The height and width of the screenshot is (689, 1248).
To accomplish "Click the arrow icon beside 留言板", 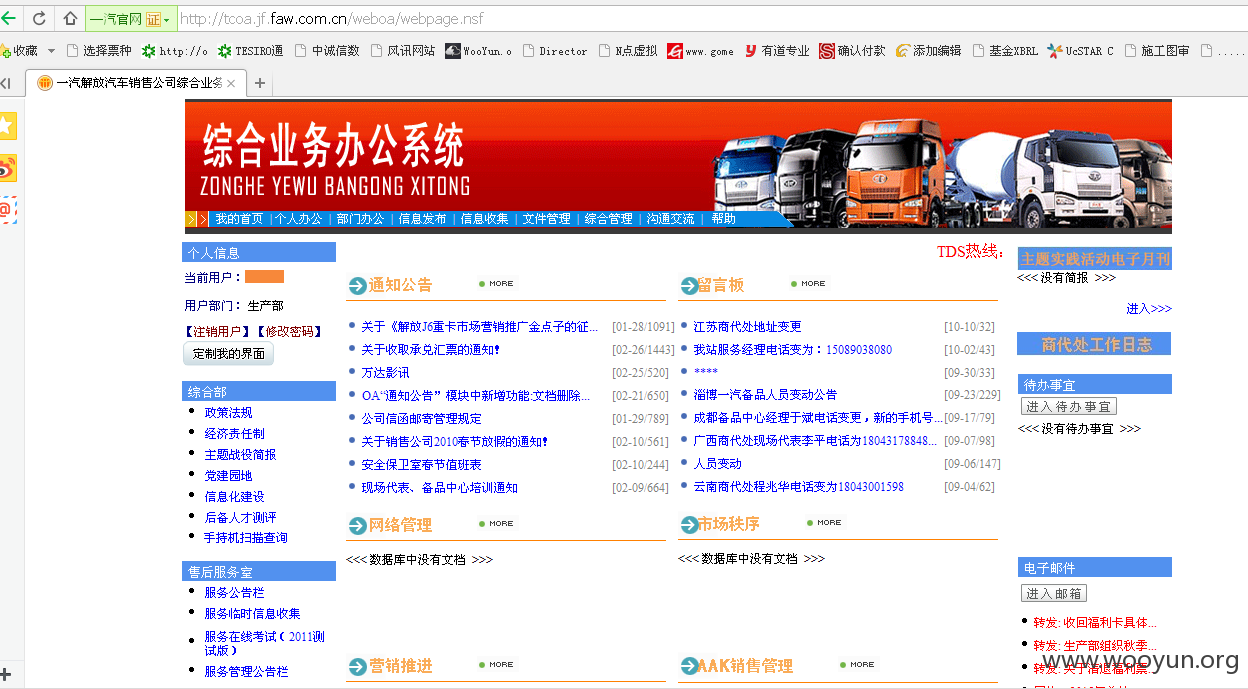I will [689, 286].
